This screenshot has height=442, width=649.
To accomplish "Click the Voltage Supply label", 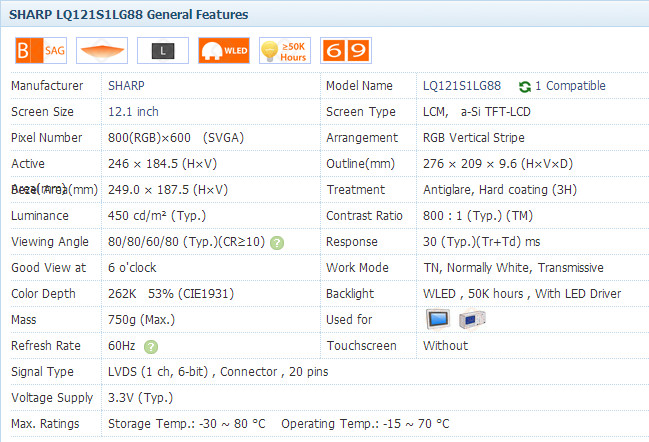I will (x=52, y=398).
